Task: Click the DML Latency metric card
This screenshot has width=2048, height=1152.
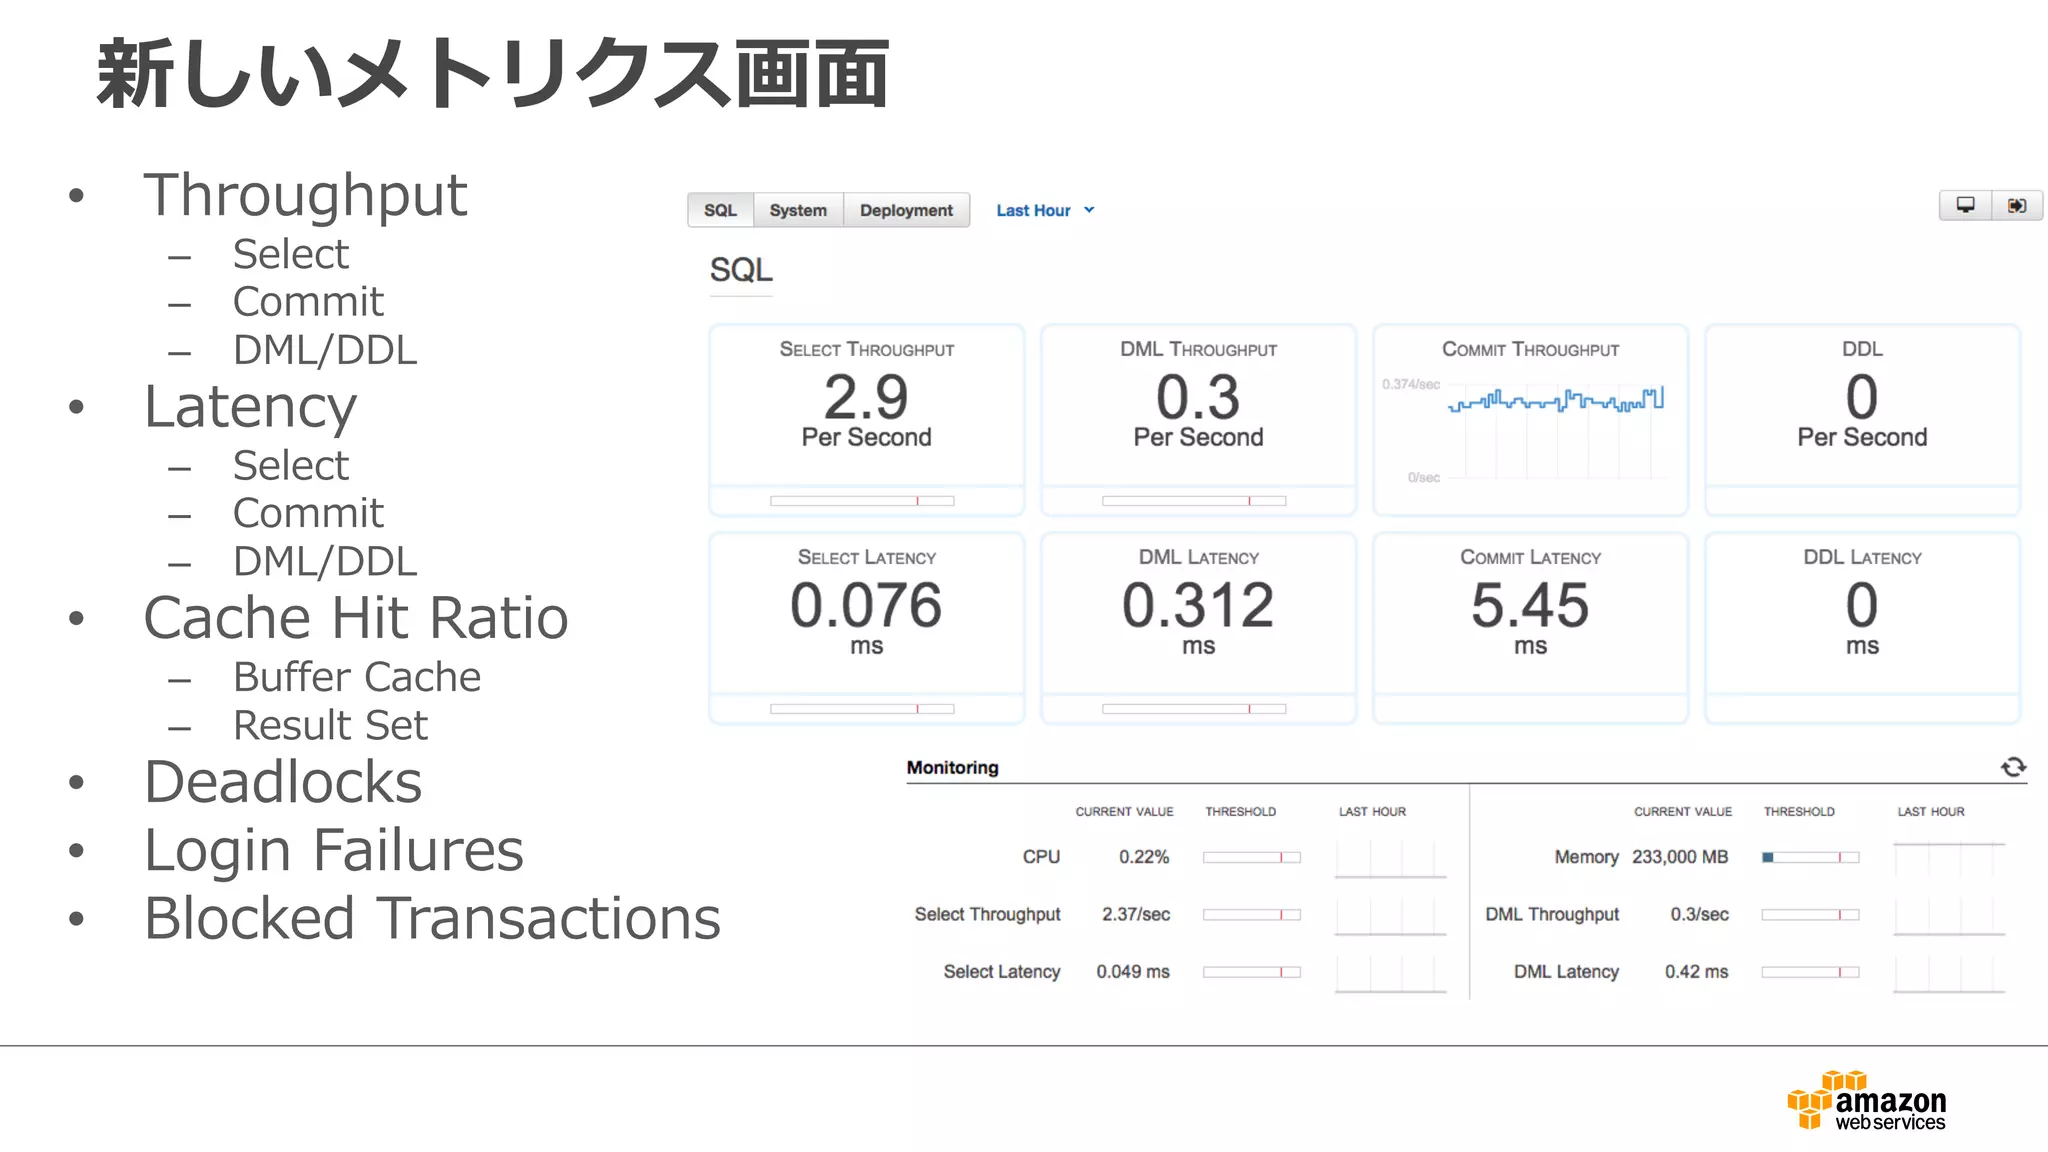Action: pyautogui.click(x=1198, y=615)
